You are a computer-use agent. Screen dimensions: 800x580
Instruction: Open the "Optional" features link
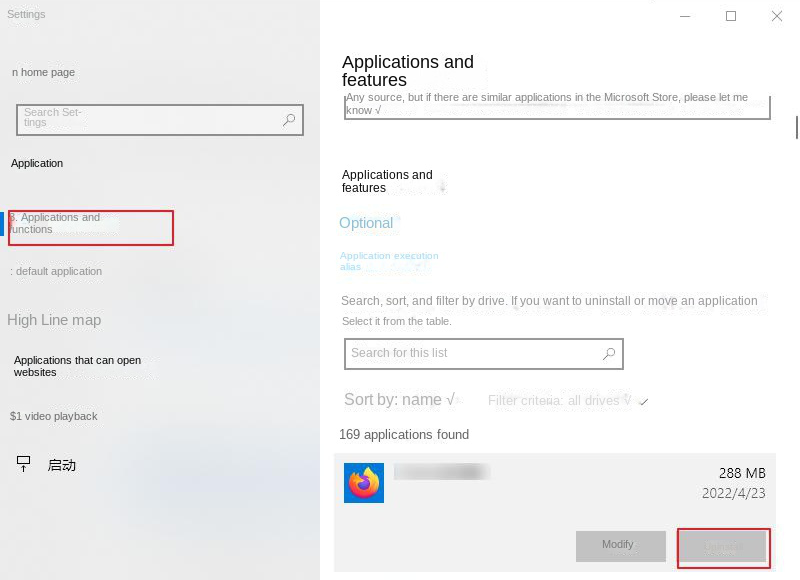pos(366,222)
